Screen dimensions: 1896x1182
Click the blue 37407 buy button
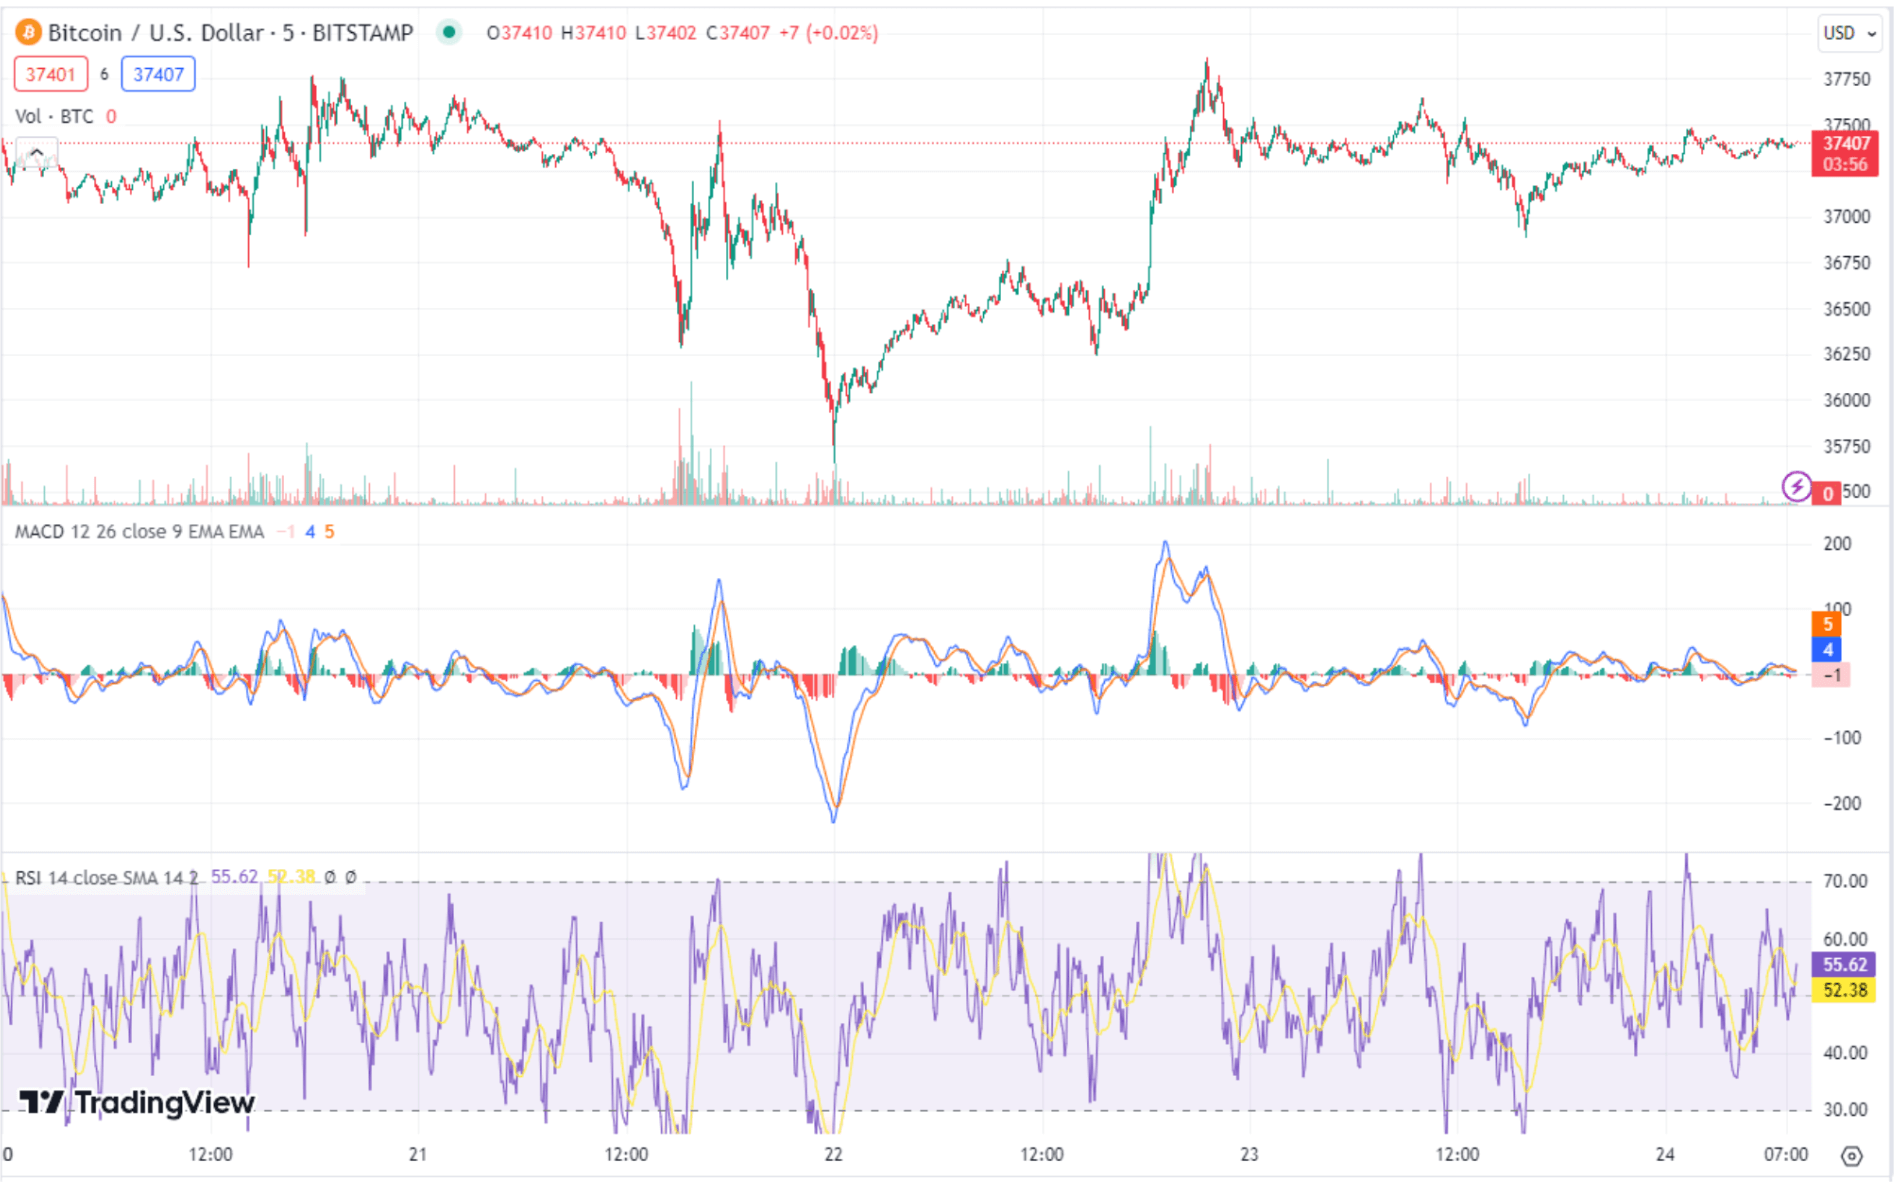pyautogui.click(x=158, y=73)
